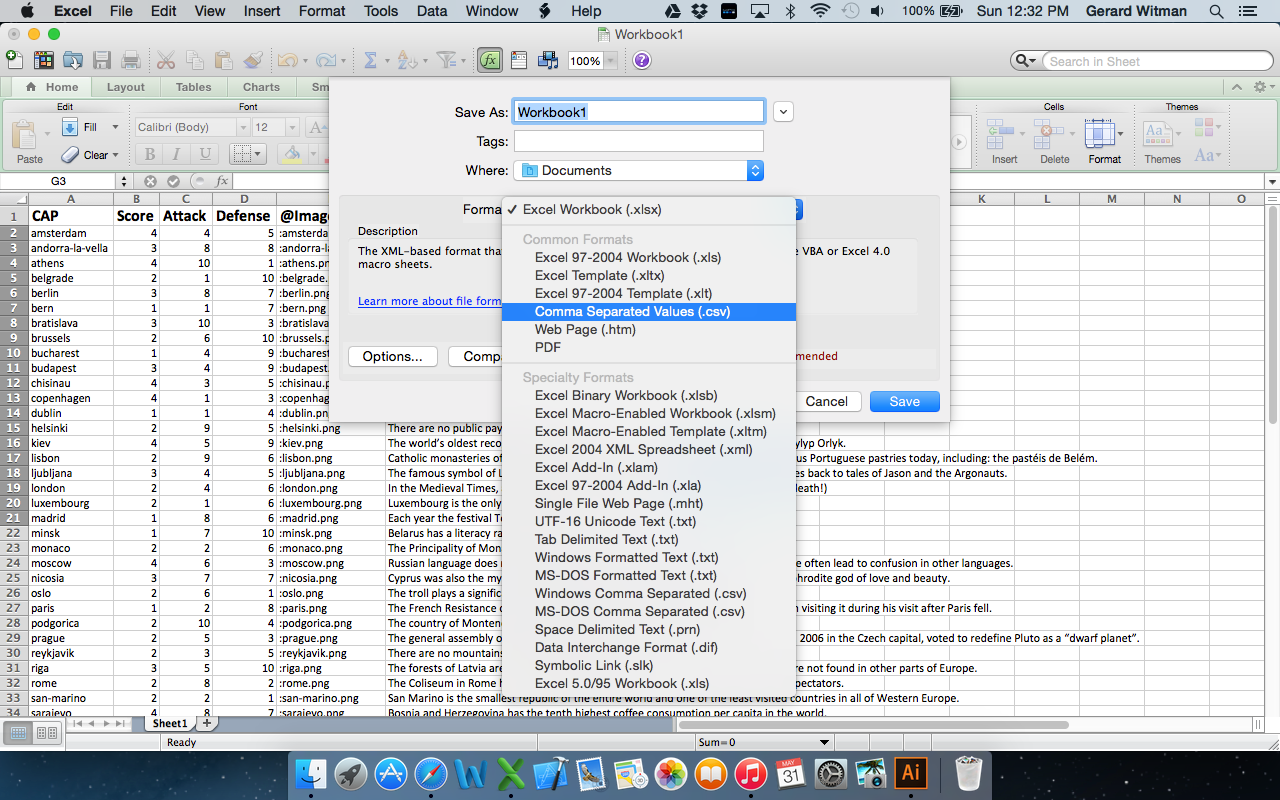Viewport: 1280px width, 800px height.
Task: Click the Format Painter brush icon
Action: pos(255,60)
